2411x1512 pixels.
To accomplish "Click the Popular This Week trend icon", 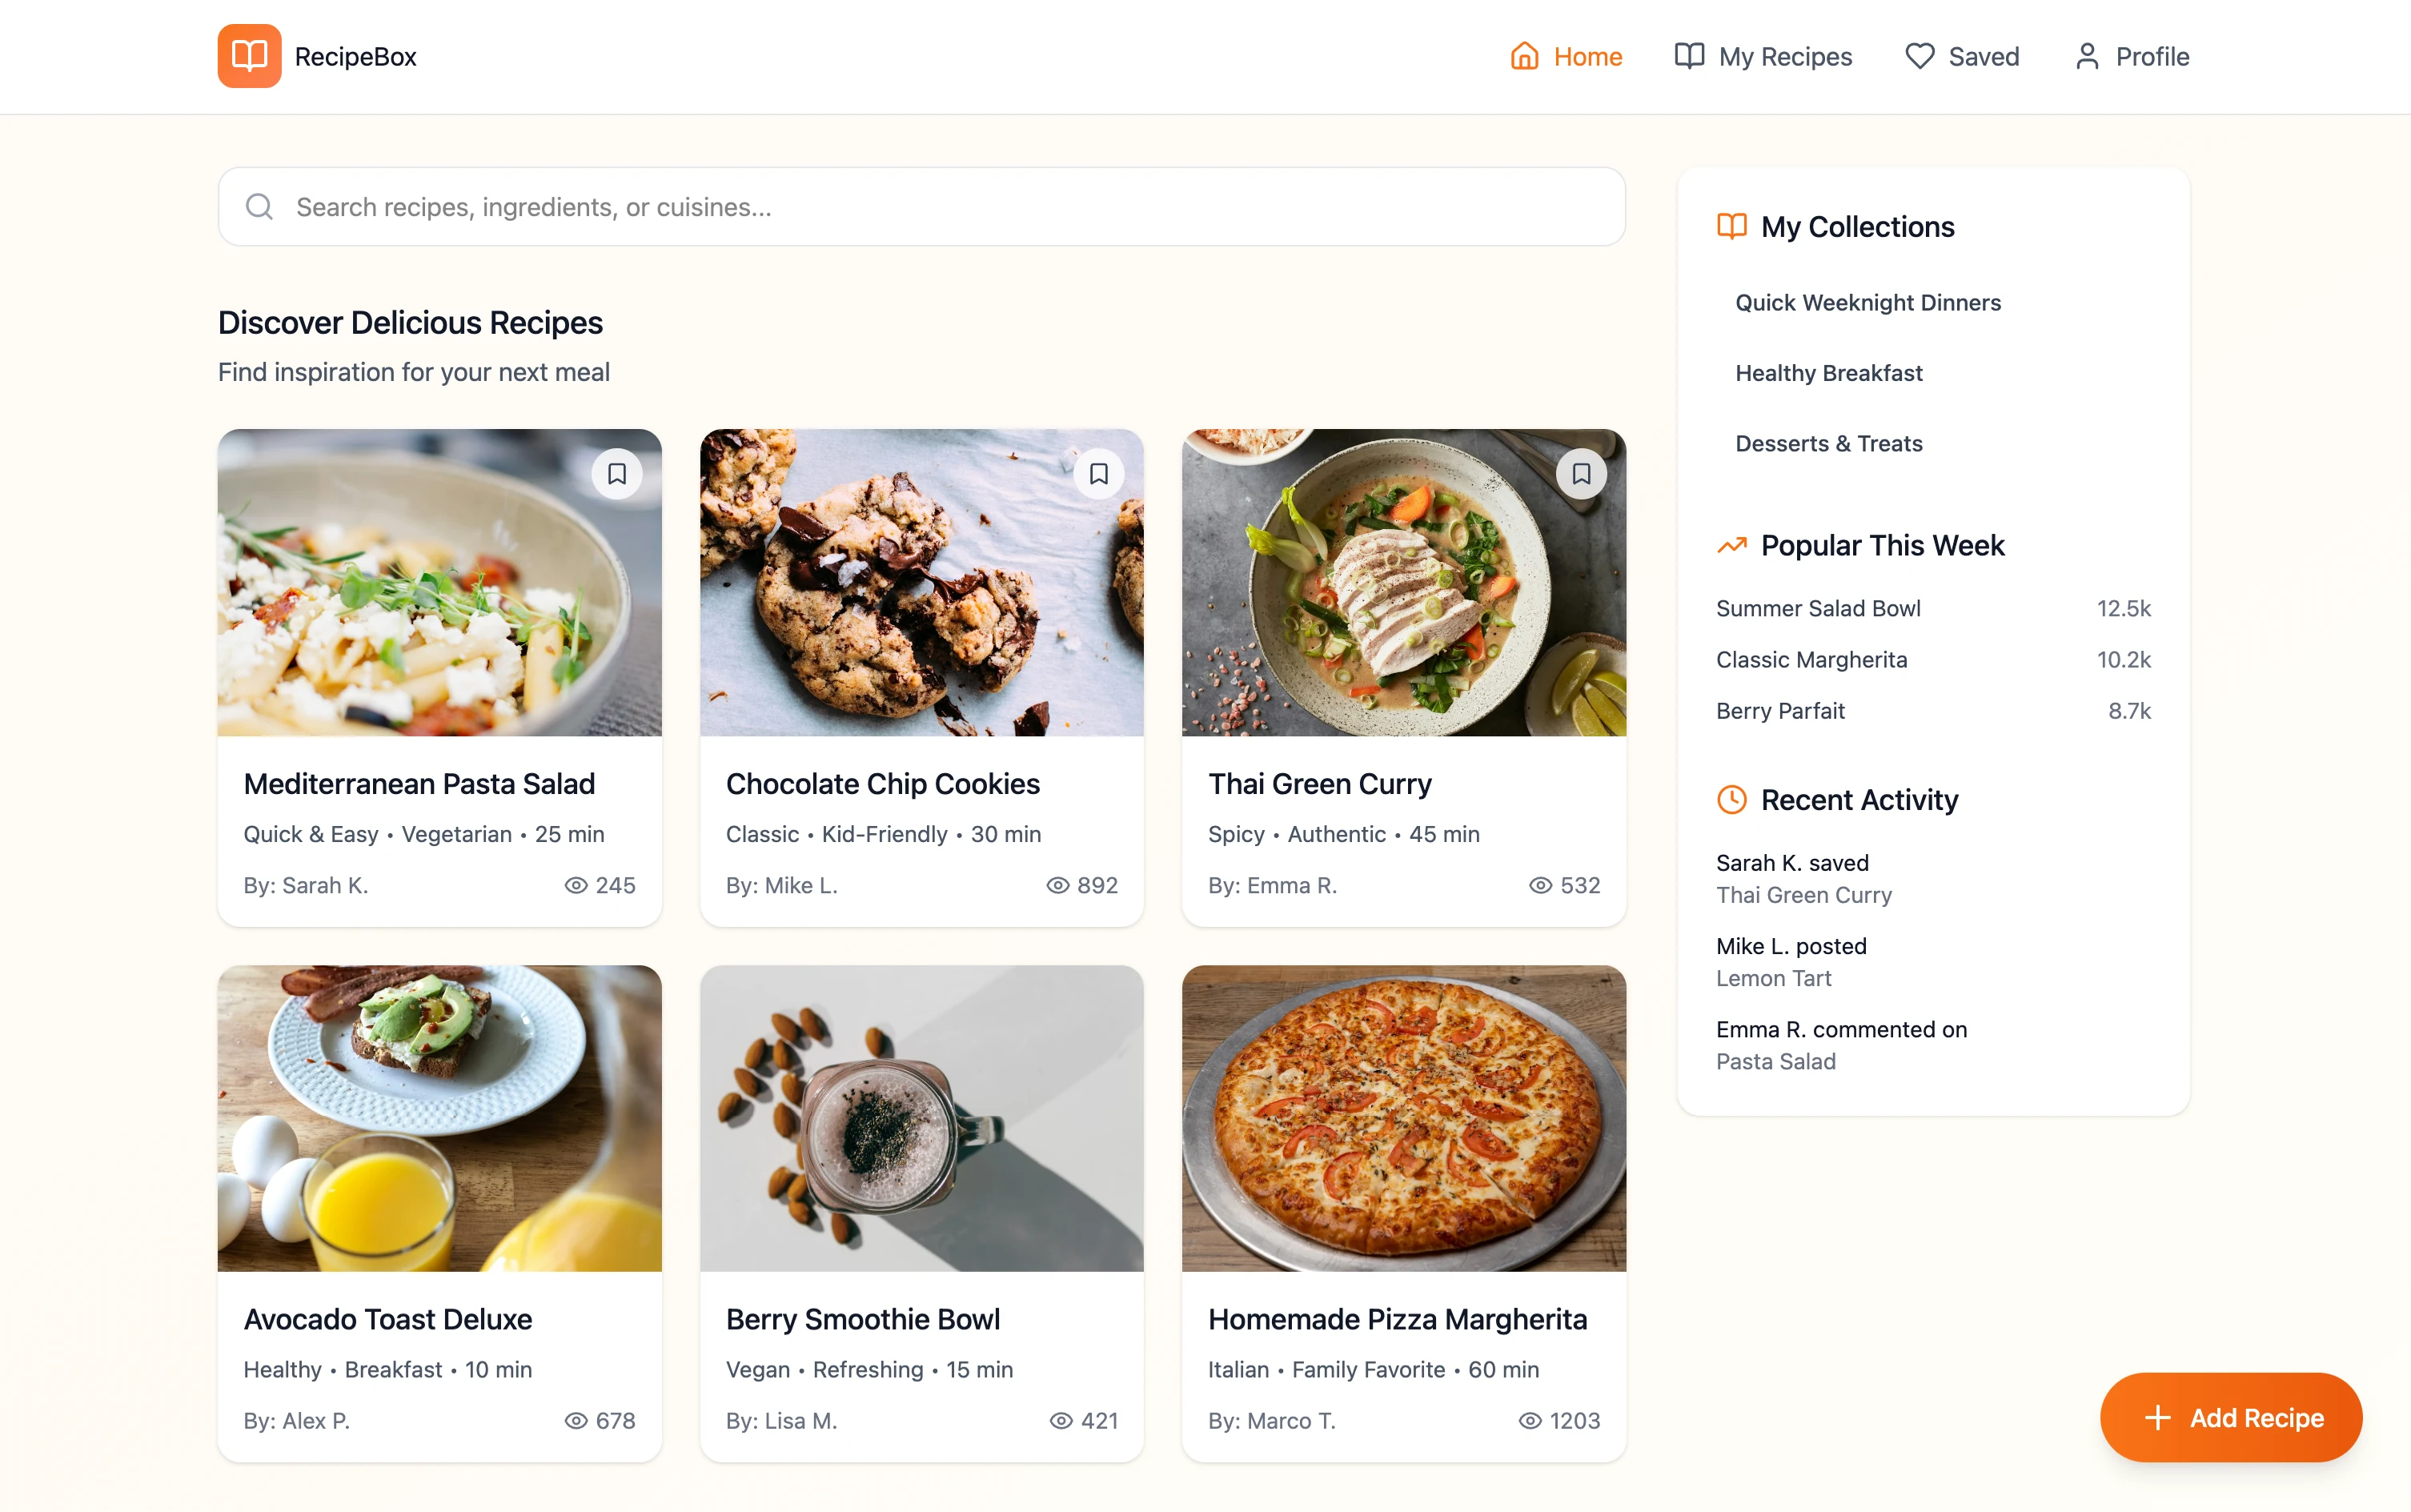I will point(1731,546).
